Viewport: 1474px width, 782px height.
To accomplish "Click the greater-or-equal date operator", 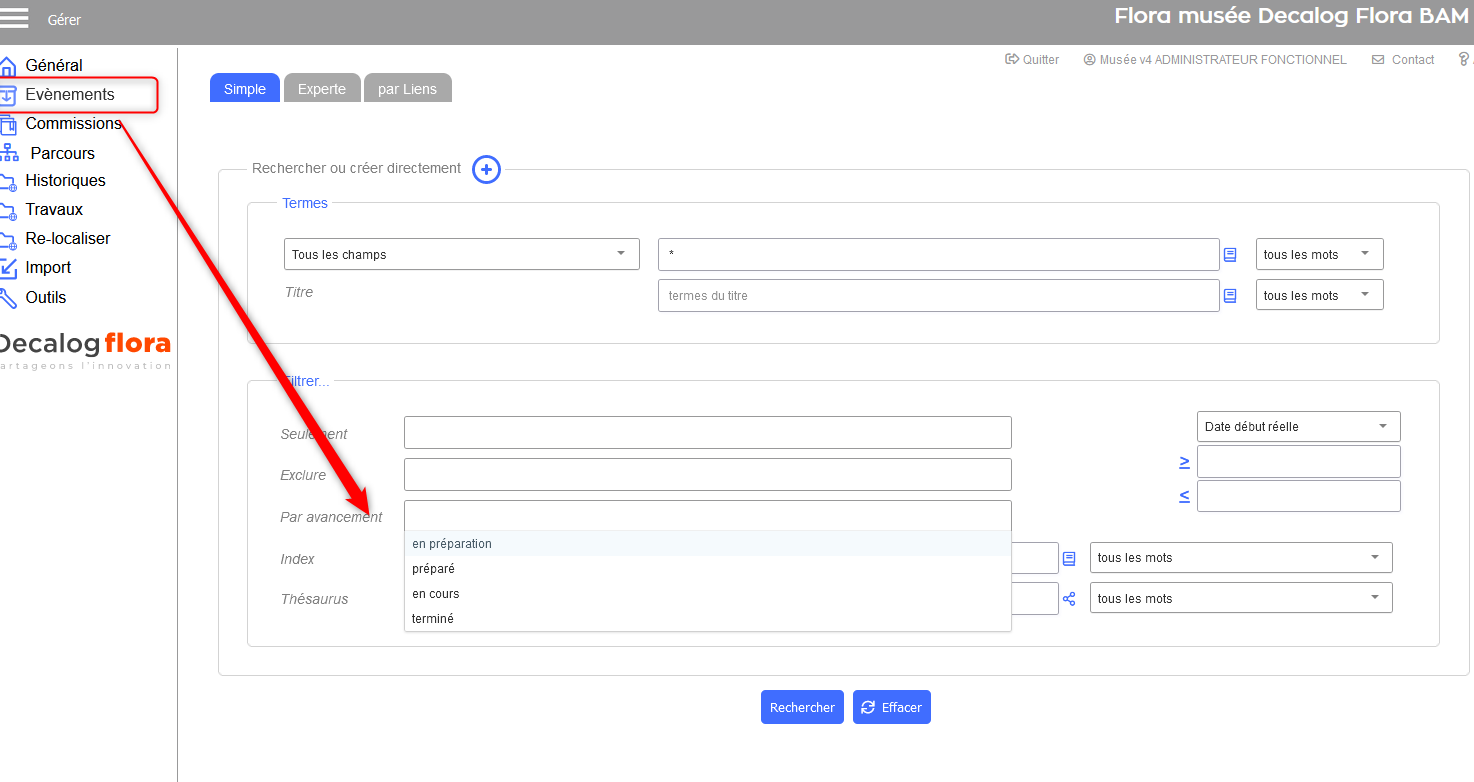I will coord(1184,462).
